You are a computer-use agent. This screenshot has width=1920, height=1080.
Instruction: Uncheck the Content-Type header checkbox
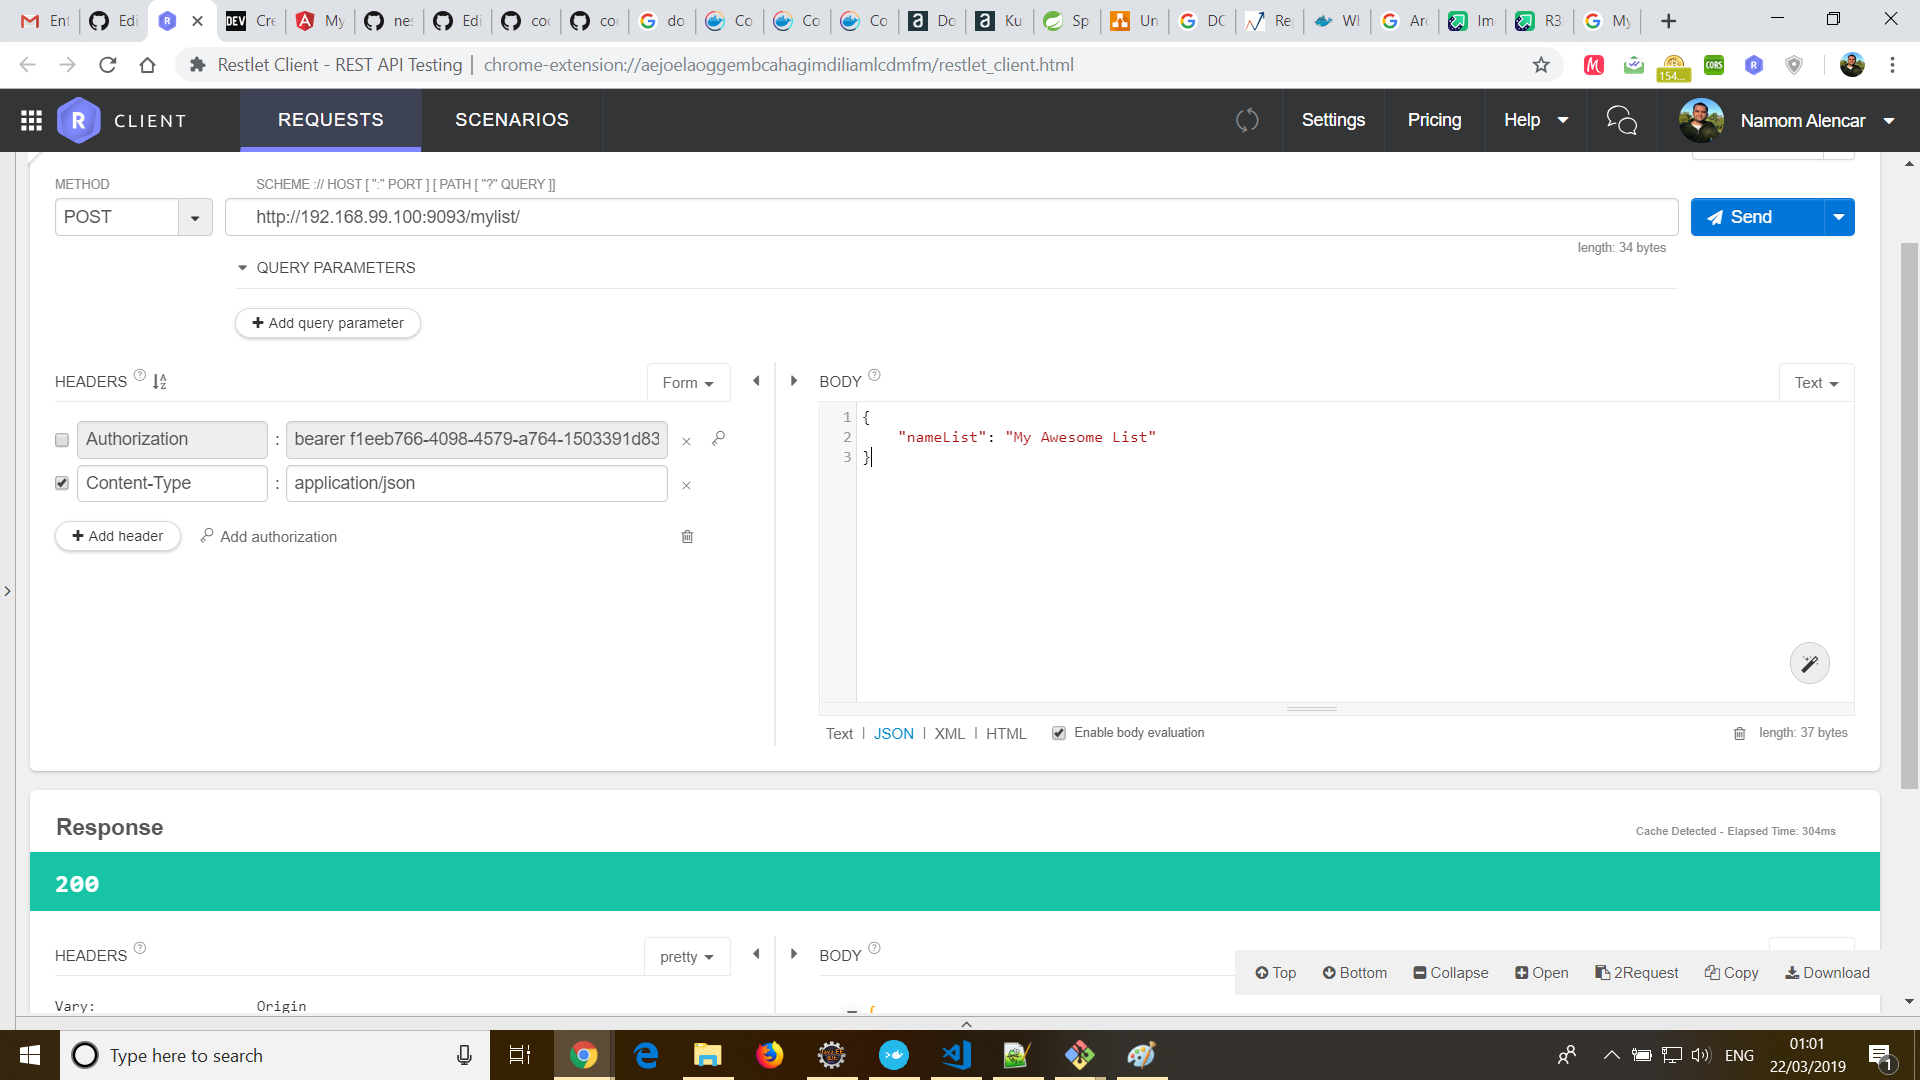click(62, 483)
